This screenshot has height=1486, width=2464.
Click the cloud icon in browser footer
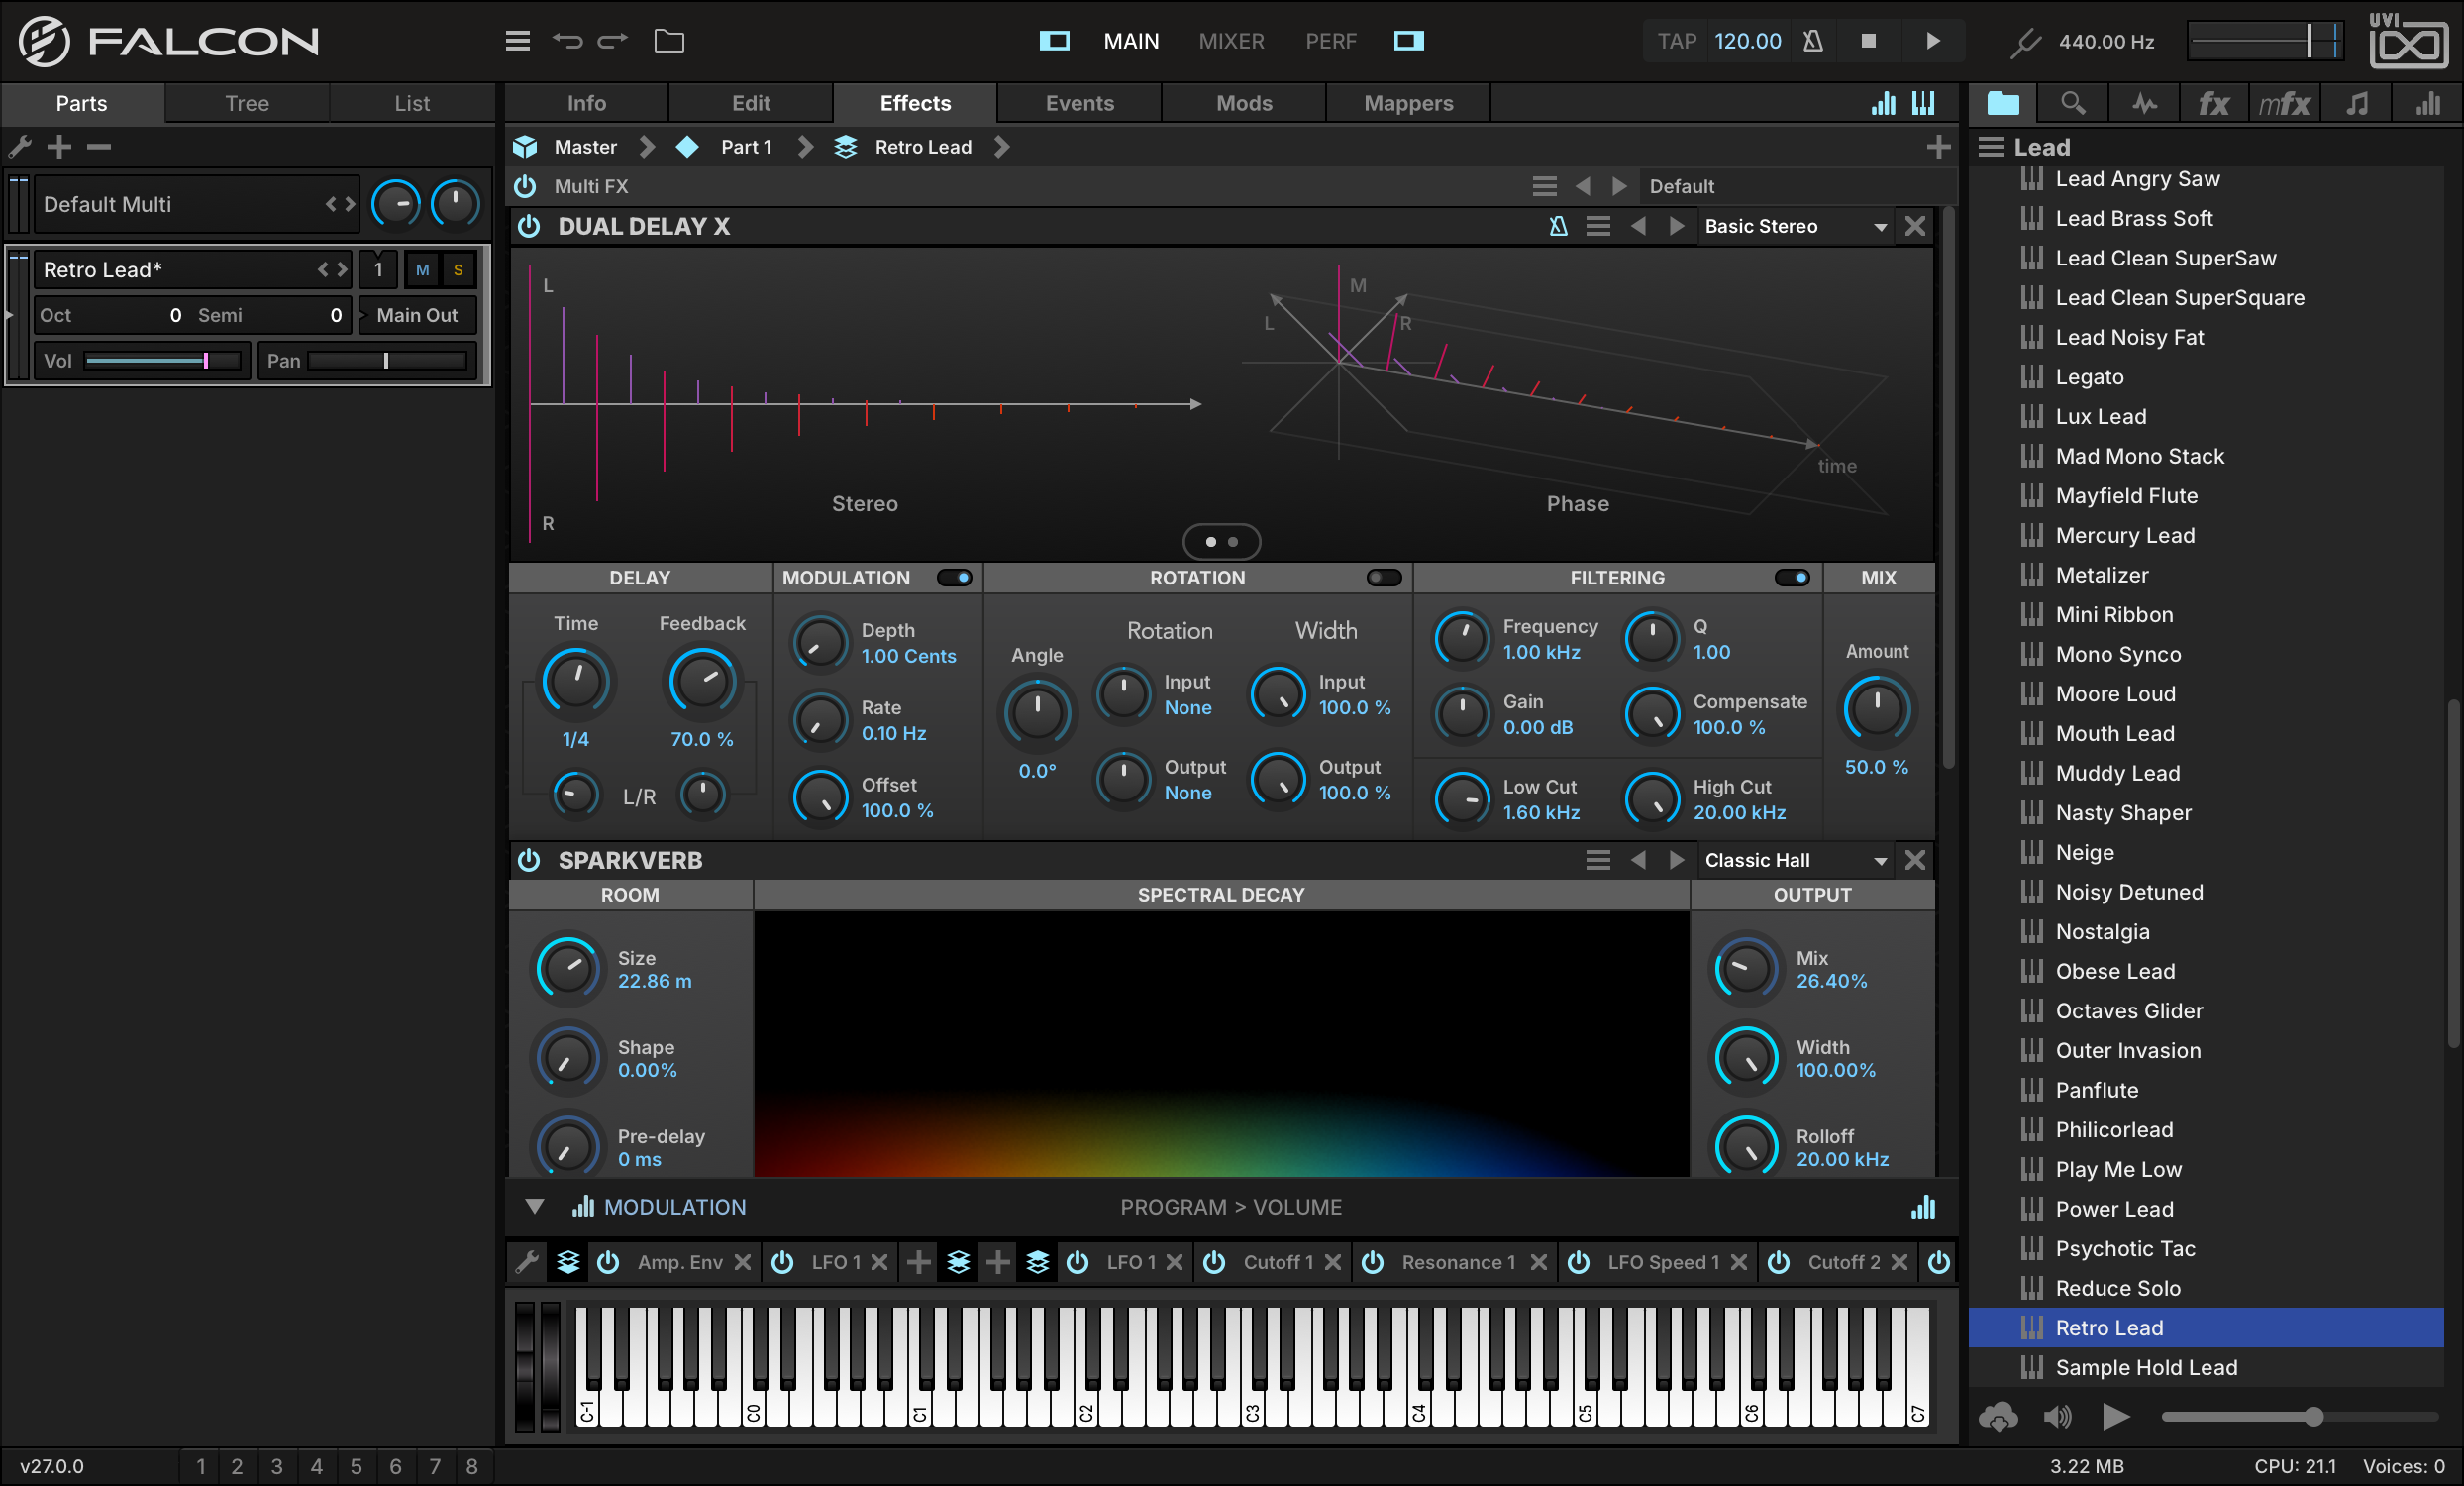[x=1998, y=1416]
